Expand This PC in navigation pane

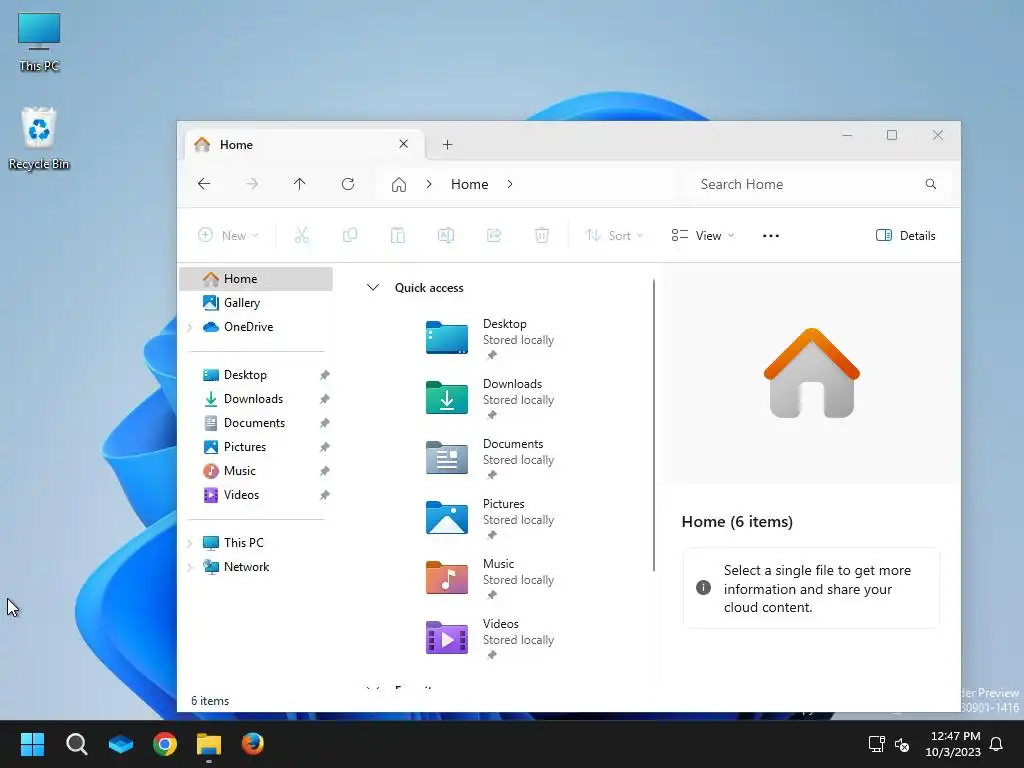[190, 543]
